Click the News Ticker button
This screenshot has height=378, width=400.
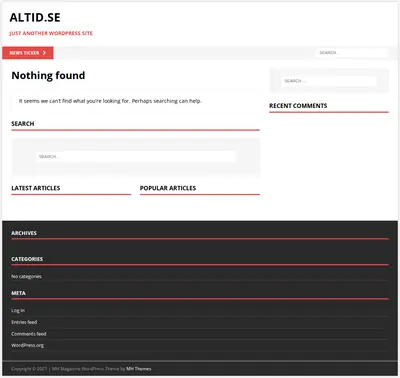click(x=28, y=53)
